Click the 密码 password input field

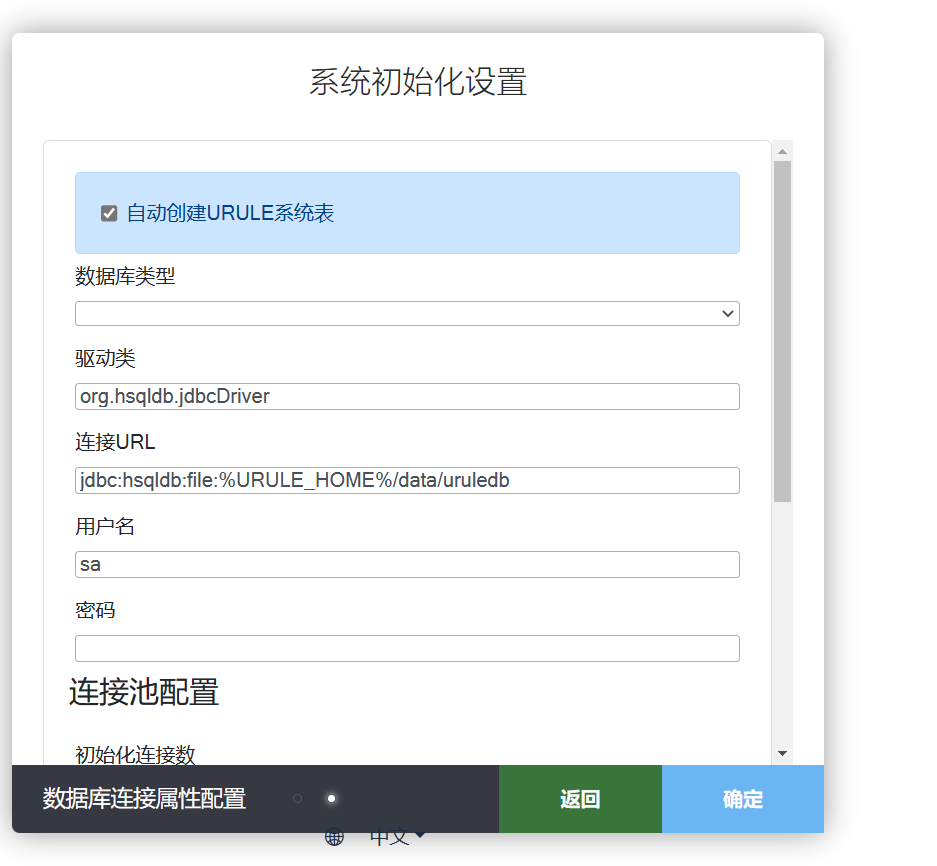coord(407,648)
